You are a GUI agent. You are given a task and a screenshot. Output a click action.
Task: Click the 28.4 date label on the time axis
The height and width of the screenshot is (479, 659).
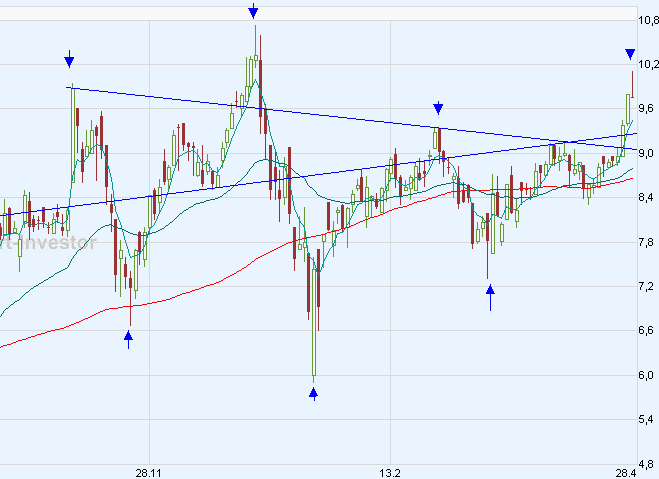point(626,472)
